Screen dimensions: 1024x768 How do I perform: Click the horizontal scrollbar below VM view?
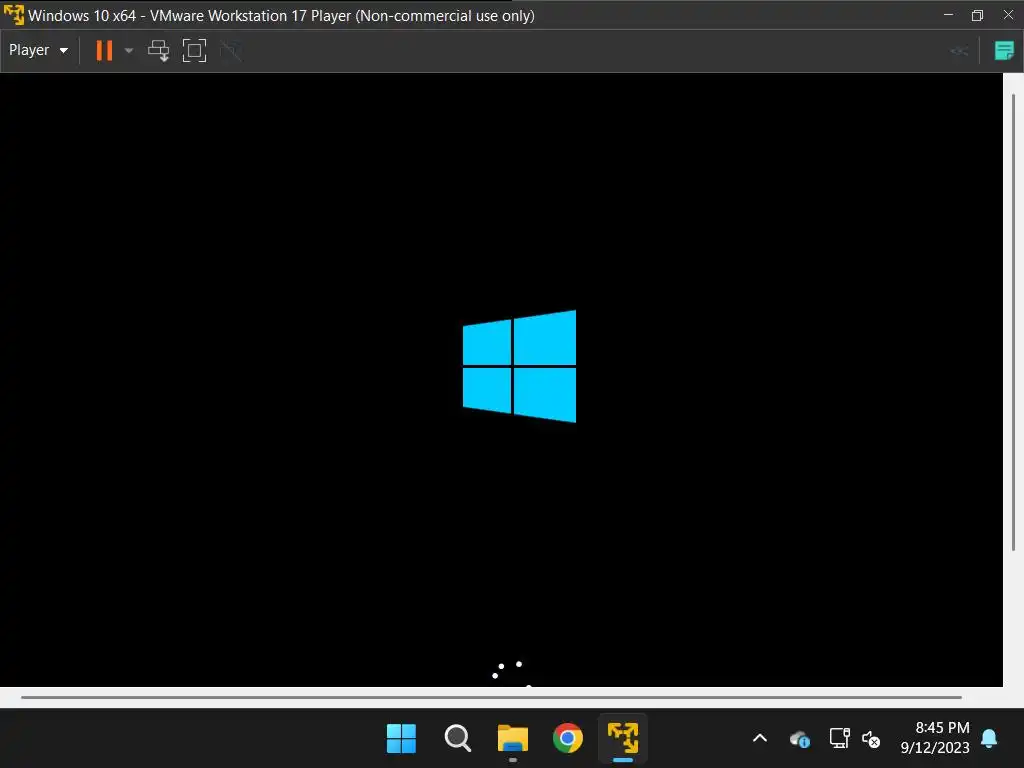(491, 697)
